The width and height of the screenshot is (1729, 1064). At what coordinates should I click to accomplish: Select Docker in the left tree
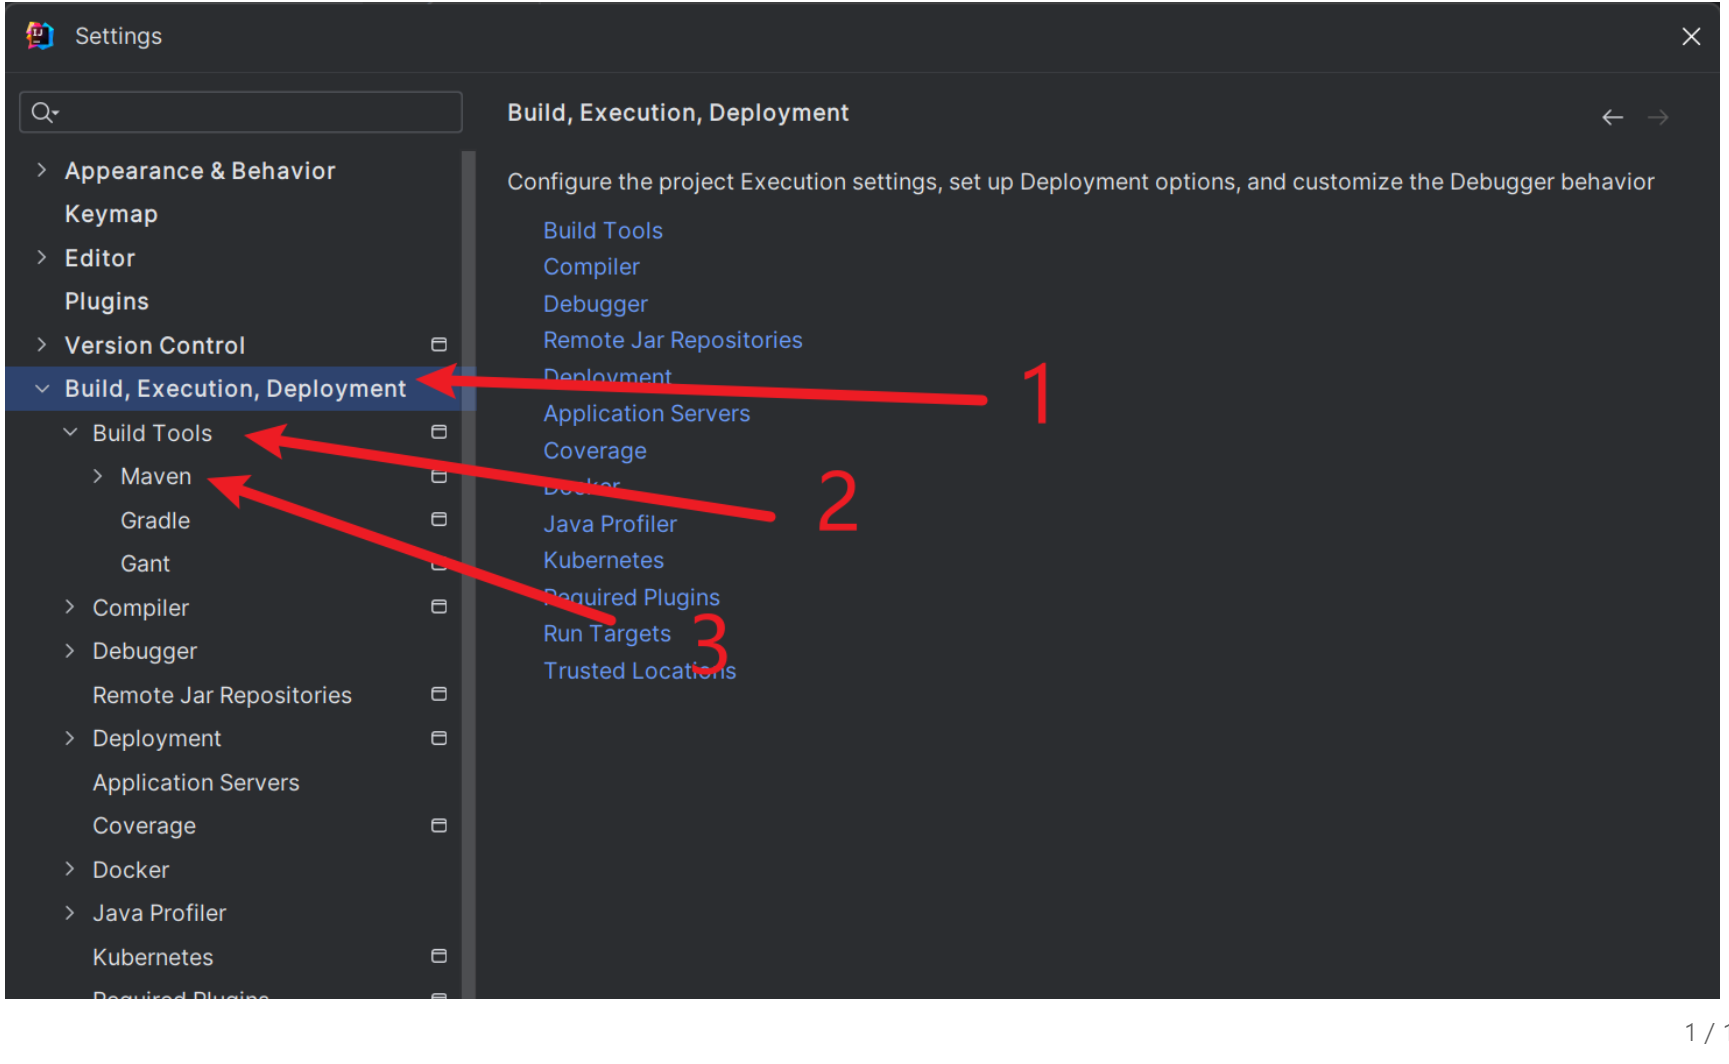tap(131, 870)
